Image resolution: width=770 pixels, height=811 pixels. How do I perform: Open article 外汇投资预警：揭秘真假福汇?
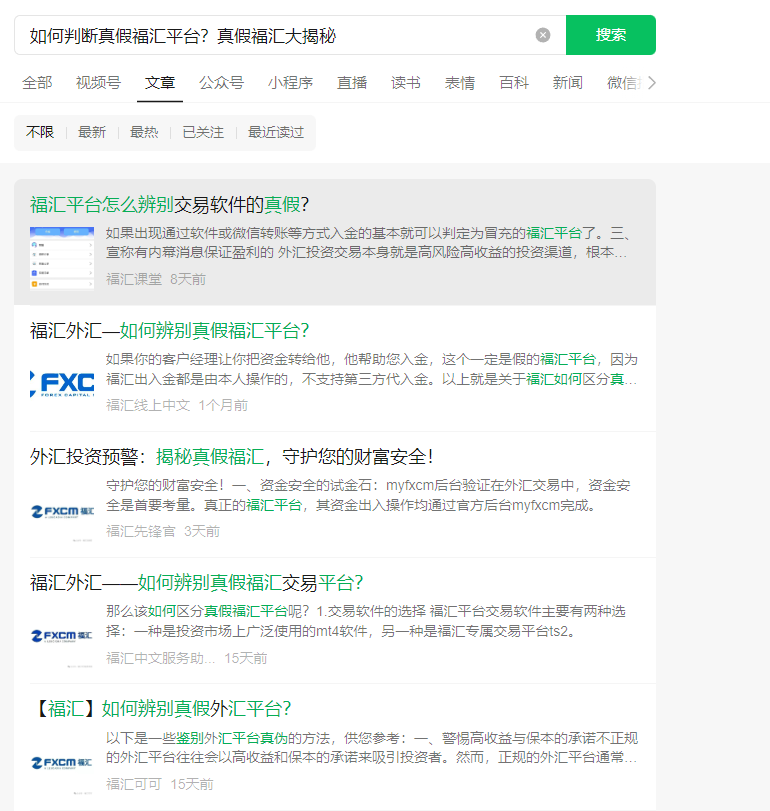231,457
